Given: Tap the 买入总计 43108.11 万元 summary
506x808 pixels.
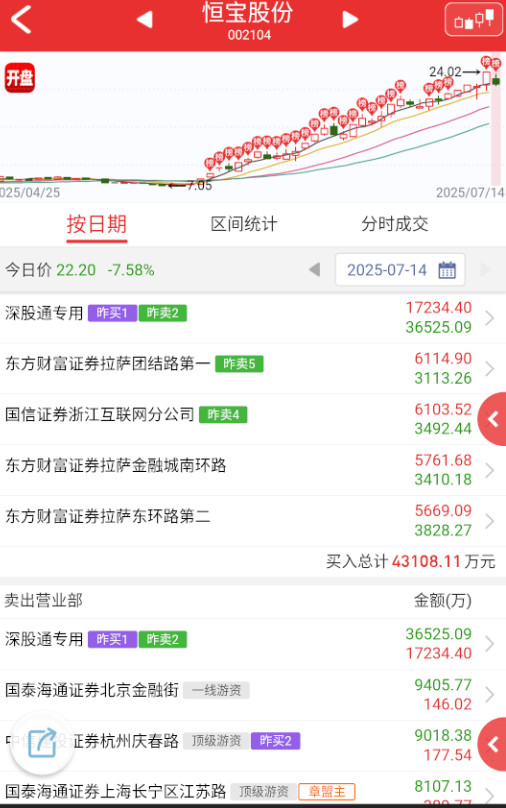Looking at the screenshot, I should point(411,561).
